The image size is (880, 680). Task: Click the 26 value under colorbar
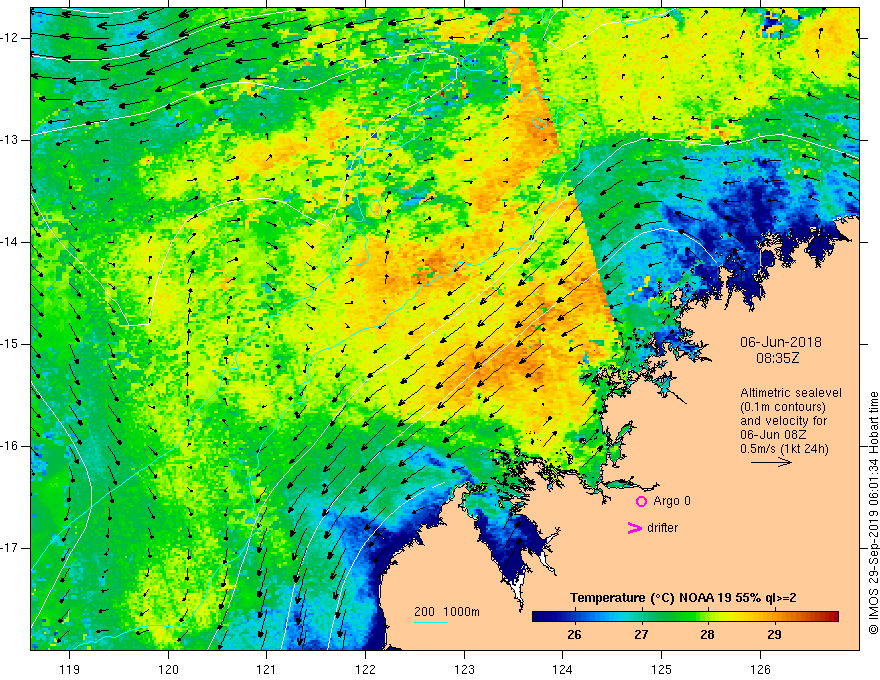point(574,635)
